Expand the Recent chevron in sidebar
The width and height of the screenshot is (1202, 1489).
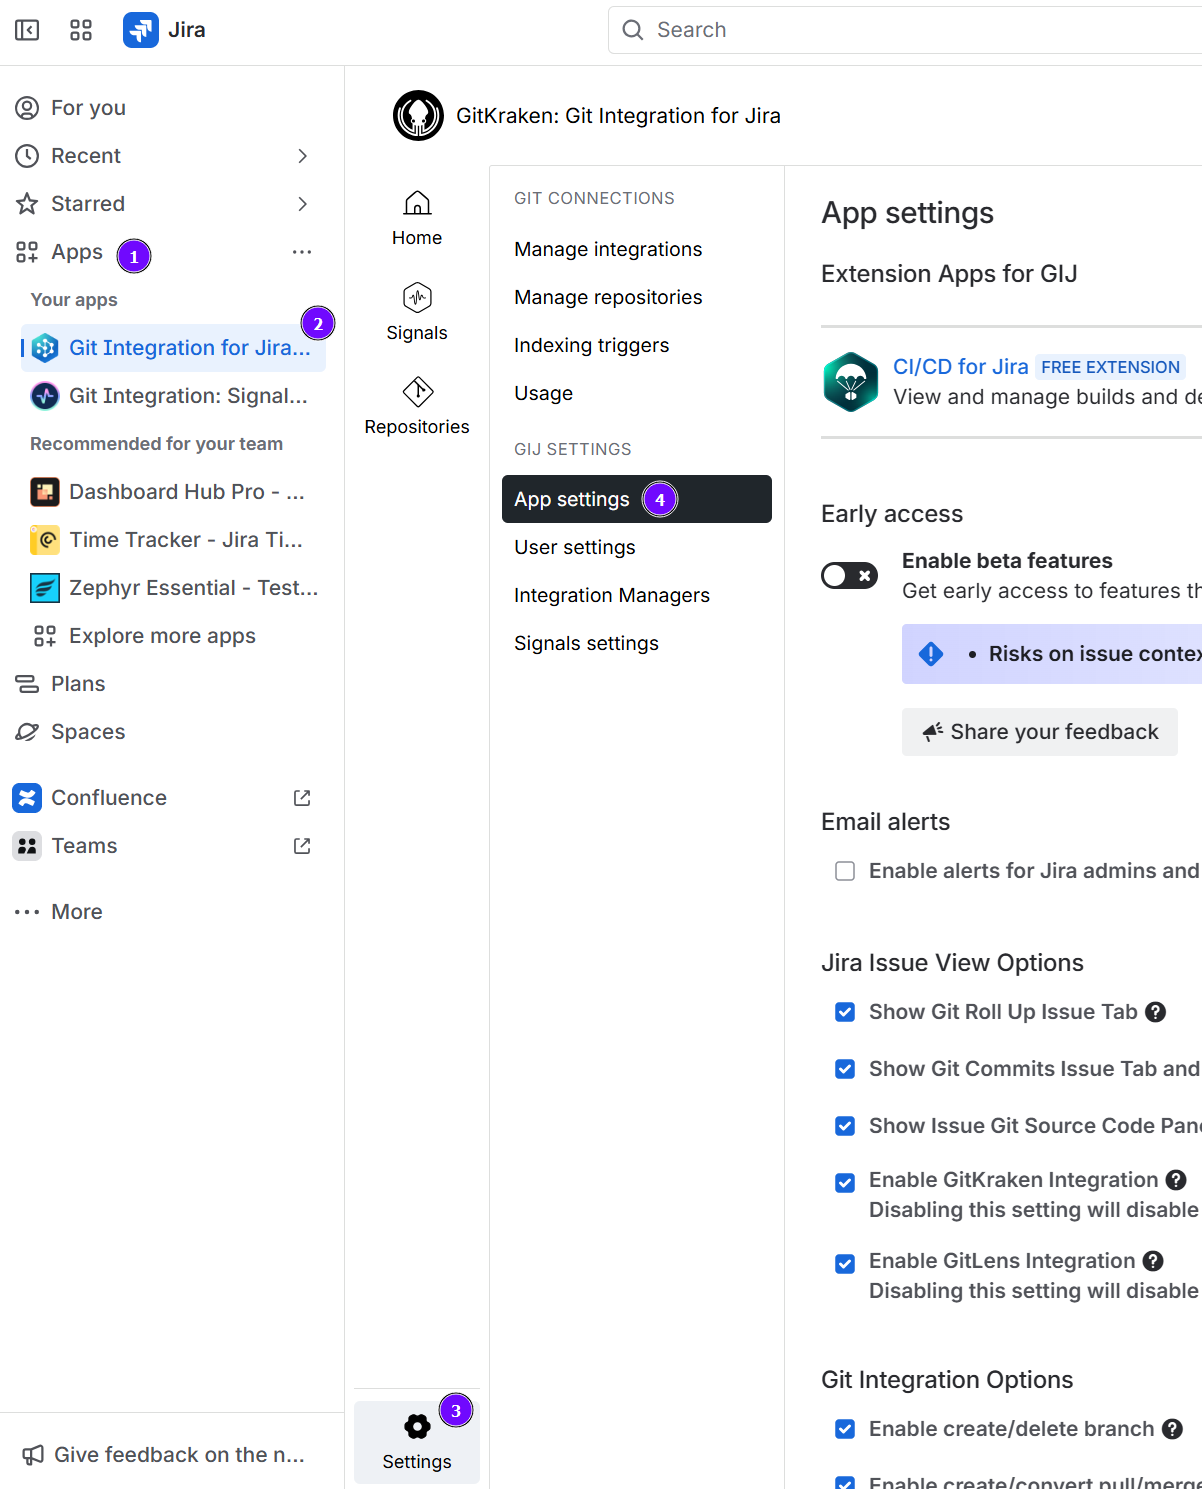click(302, 156)
